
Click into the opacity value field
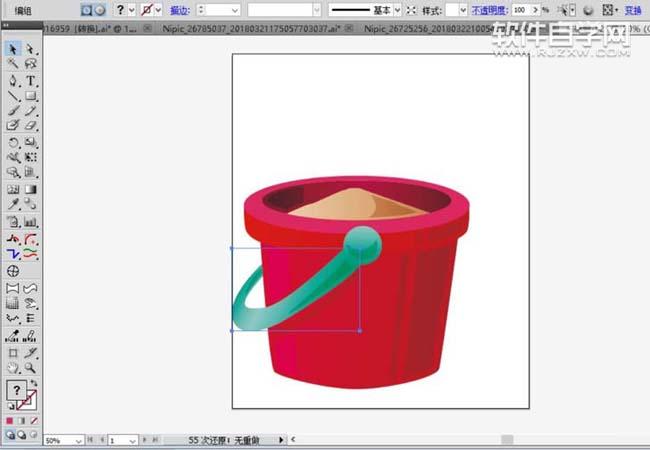click(521, 10)
